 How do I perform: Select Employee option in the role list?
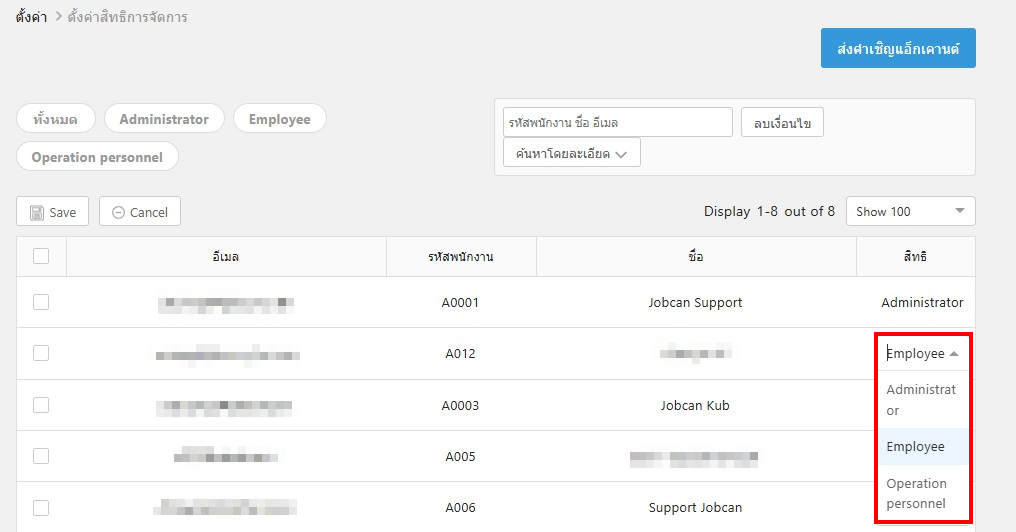click(x=916, y=446)
